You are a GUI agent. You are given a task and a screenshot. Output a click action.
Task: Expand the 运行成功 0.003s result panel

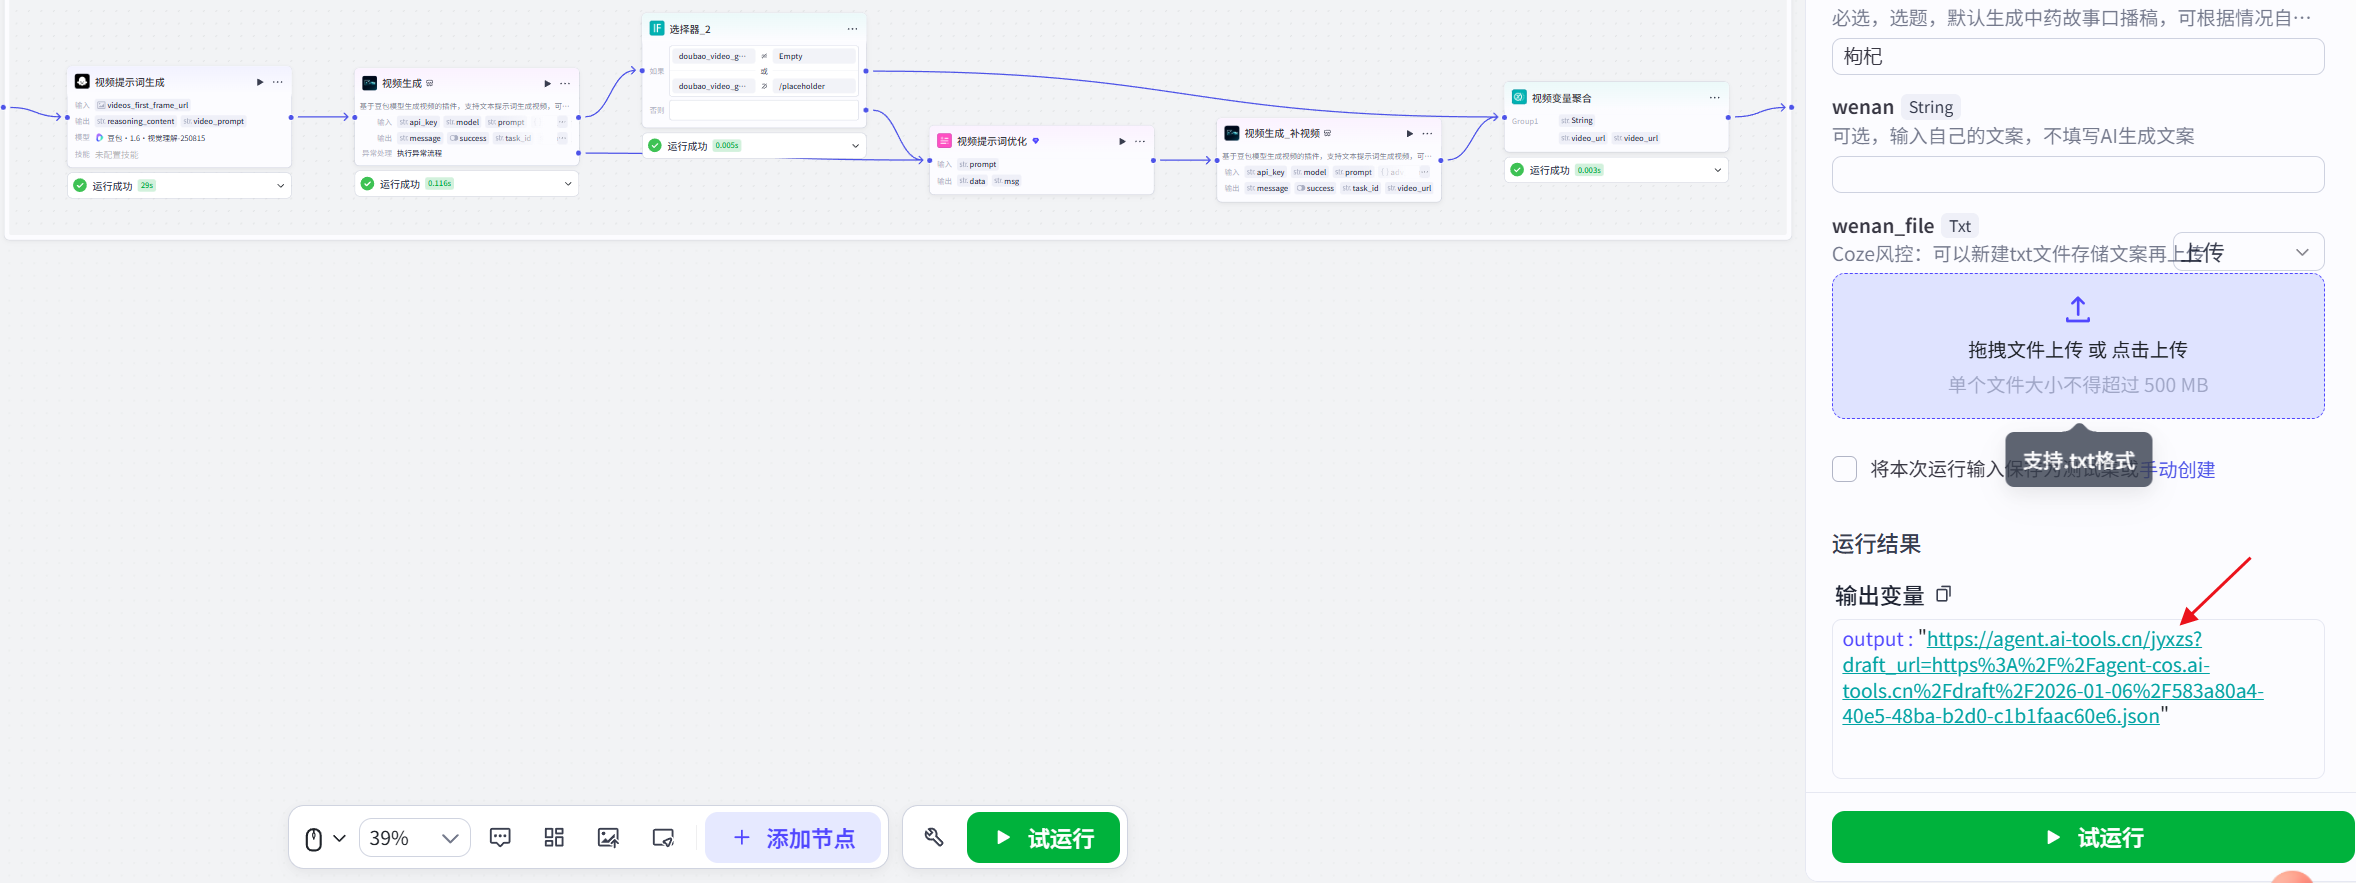click(1717, 170)
